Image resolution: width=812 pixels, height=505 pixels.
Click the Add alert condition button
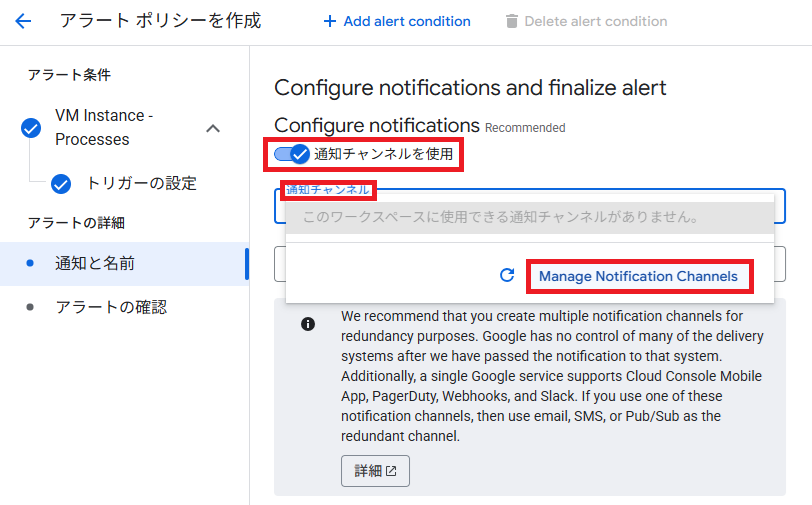397,21
